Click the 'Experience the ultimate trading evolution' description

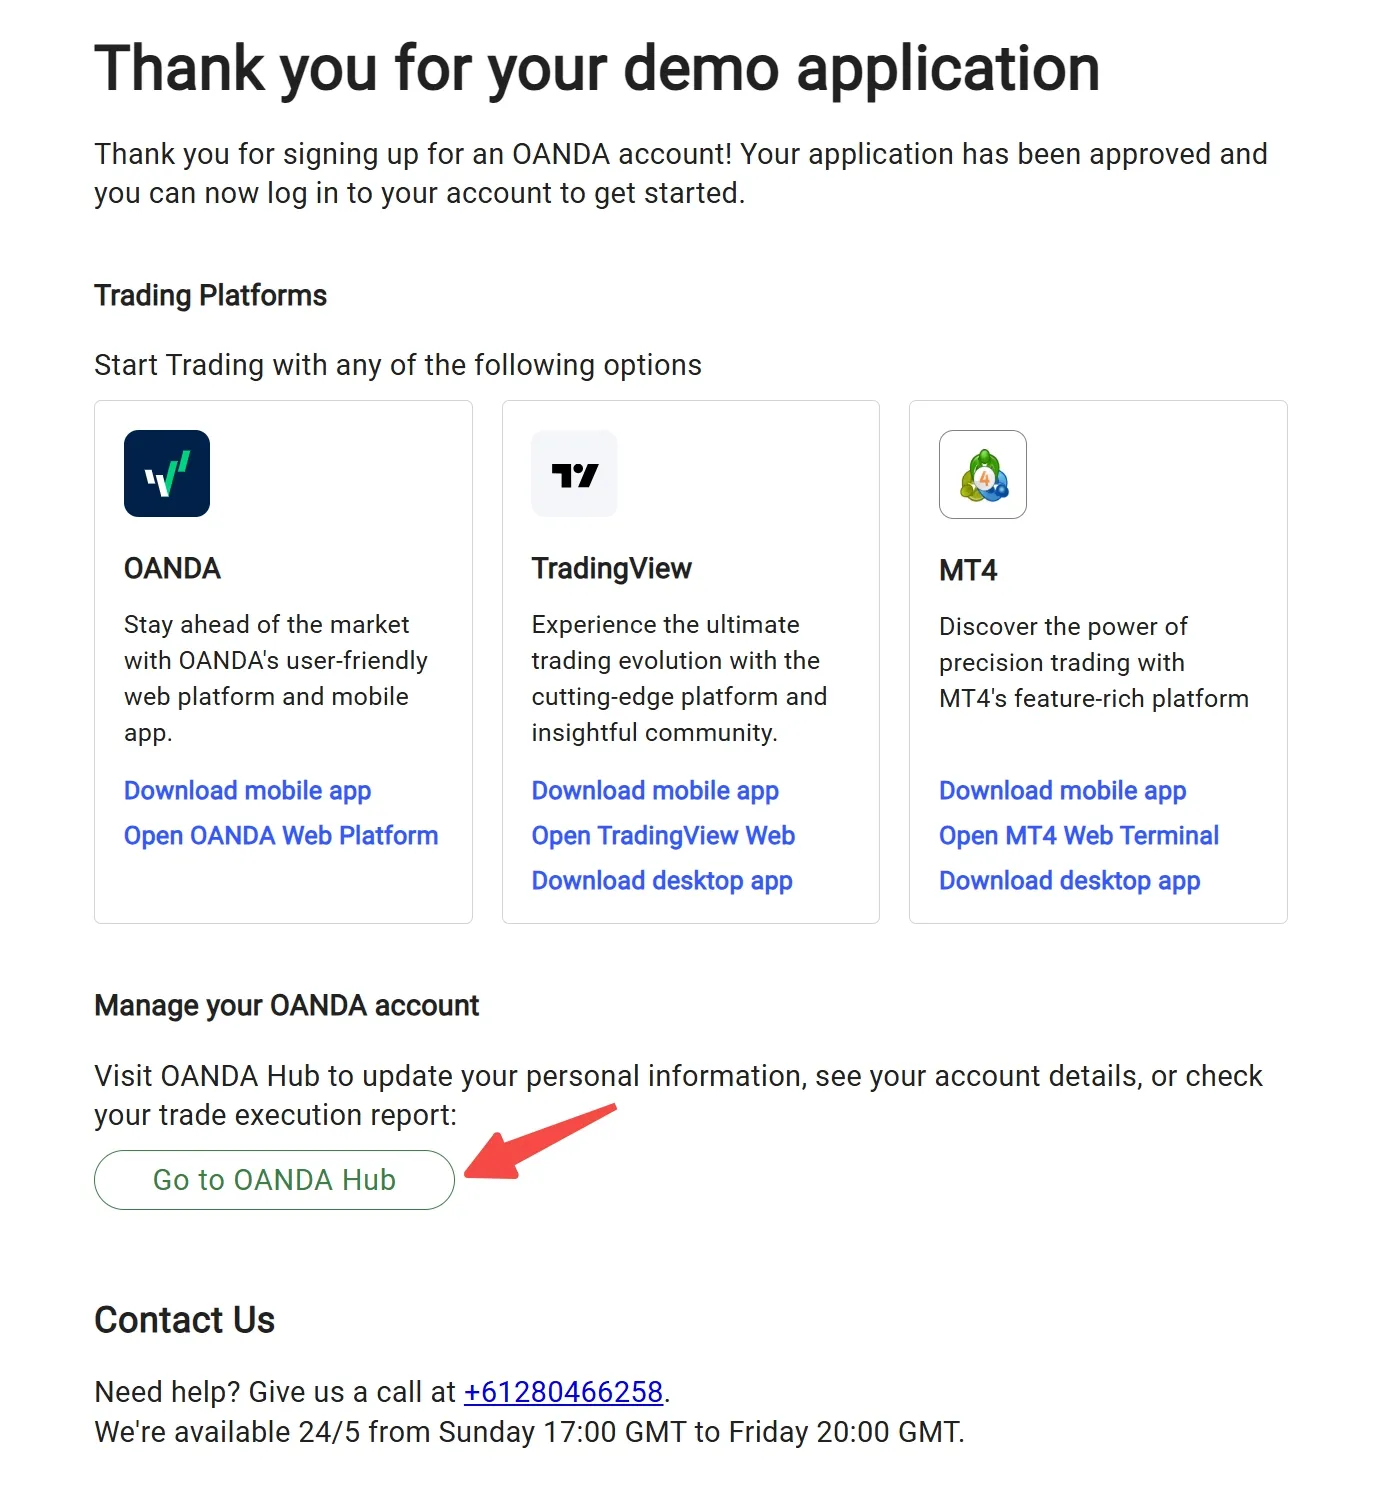tap(679, 678)
